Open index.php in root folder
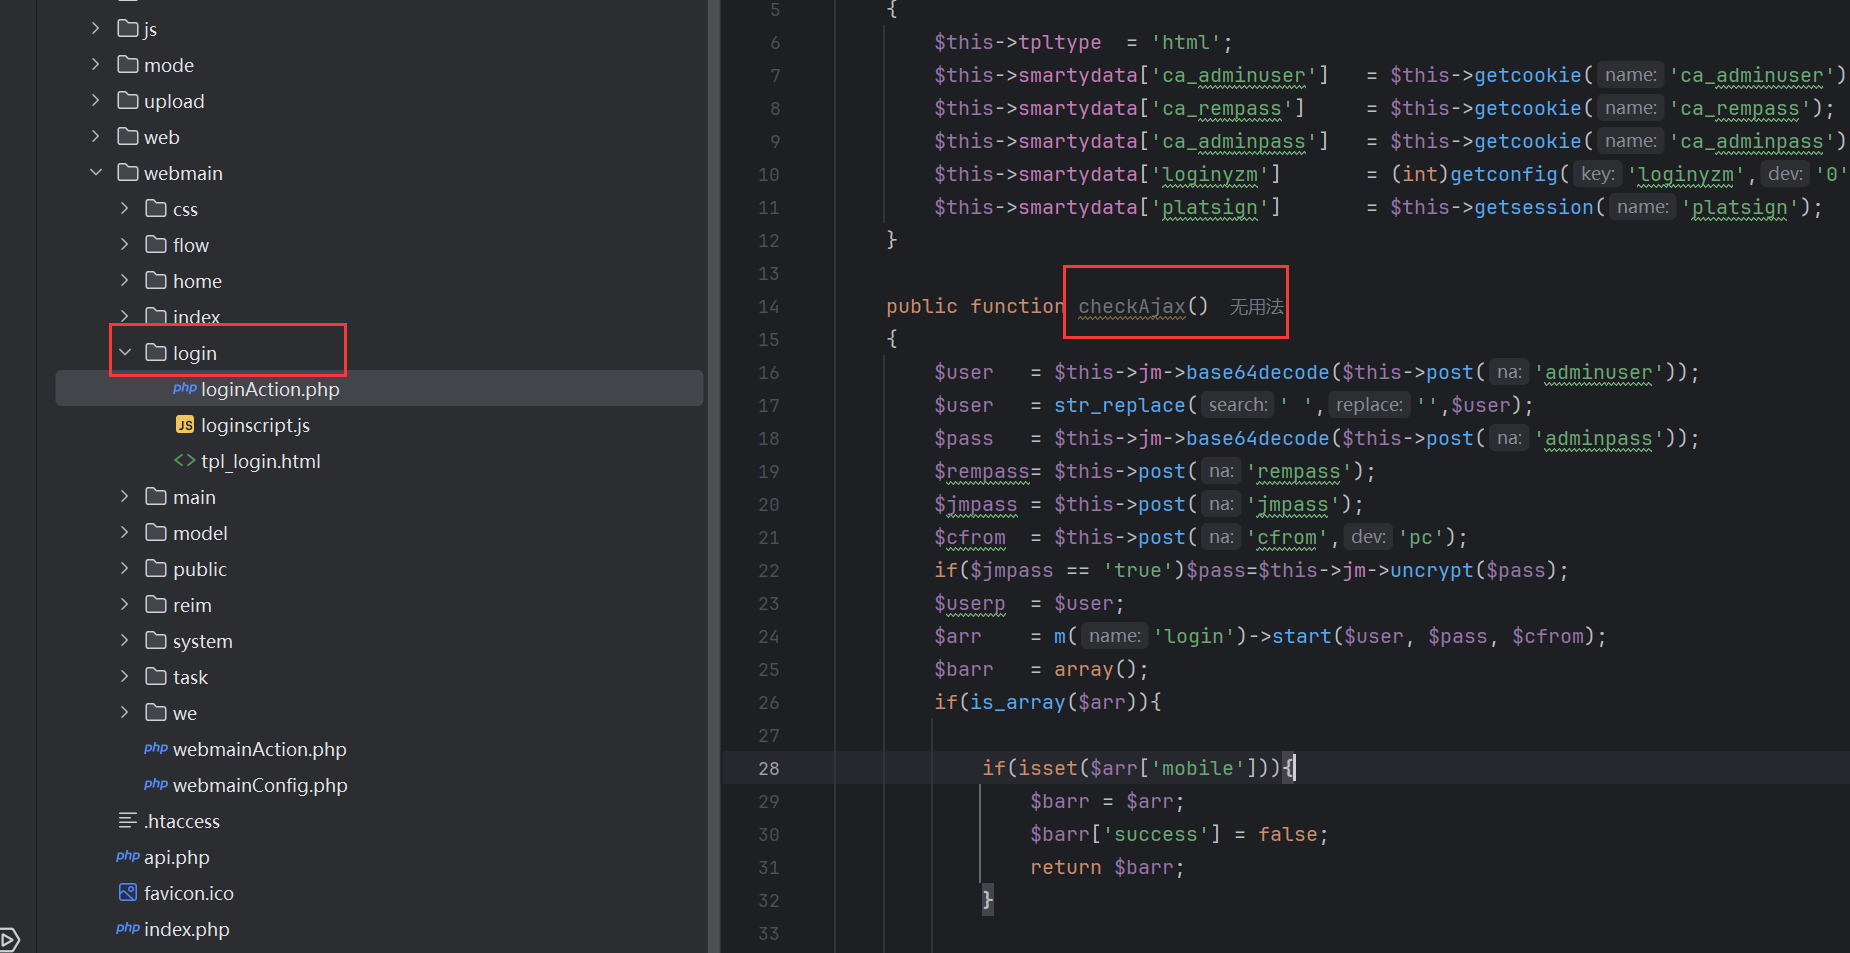This screenshot has height=953, width=1850. (x=187, y=929)
